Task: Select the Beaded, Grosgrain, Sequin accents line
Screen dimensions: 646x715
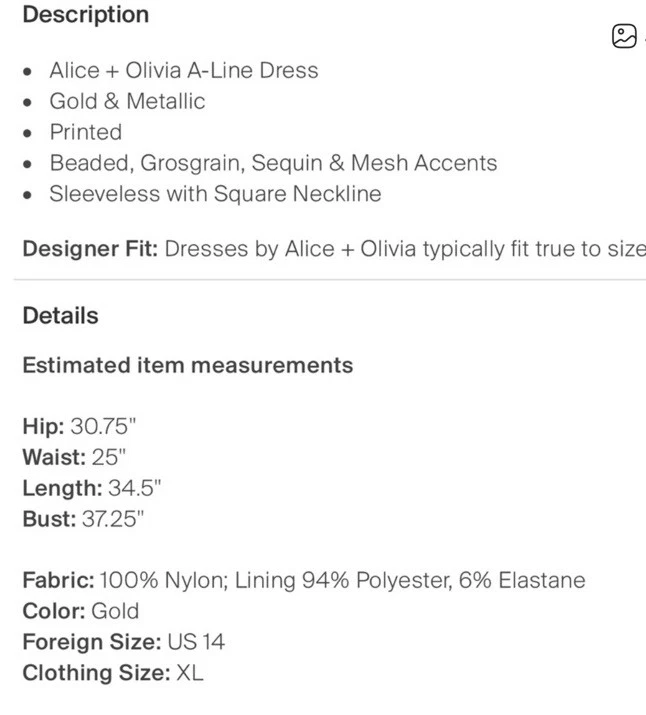Action: click(273, 163)
